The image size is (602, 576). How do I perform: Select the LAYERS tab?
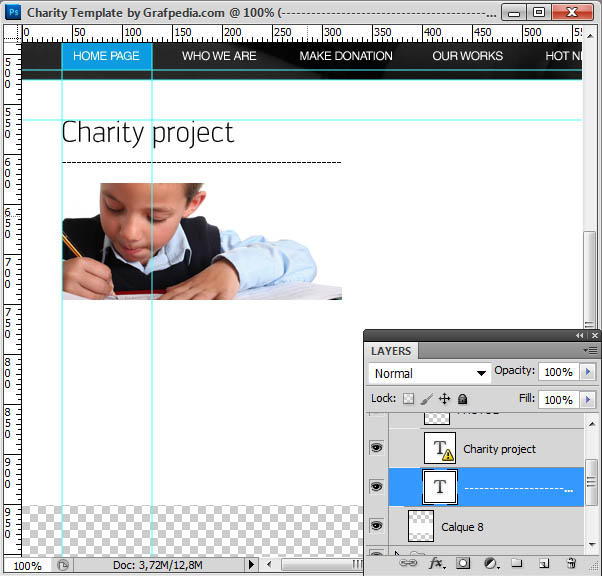[x=391, y=351]
